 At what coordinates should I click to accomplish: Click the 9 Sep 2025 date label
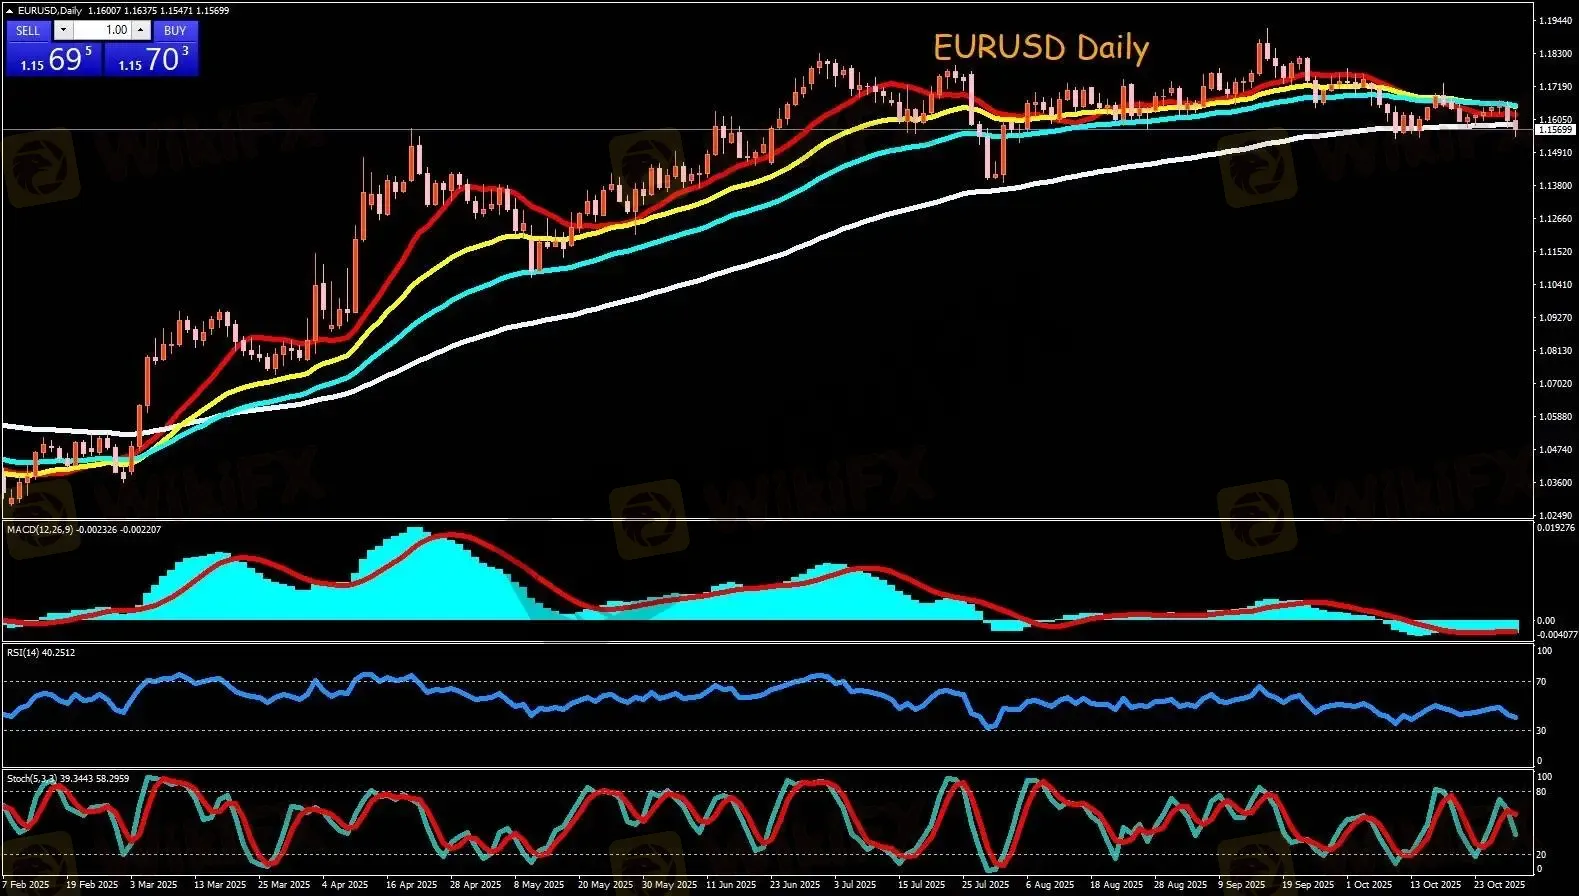[1242, 885]
